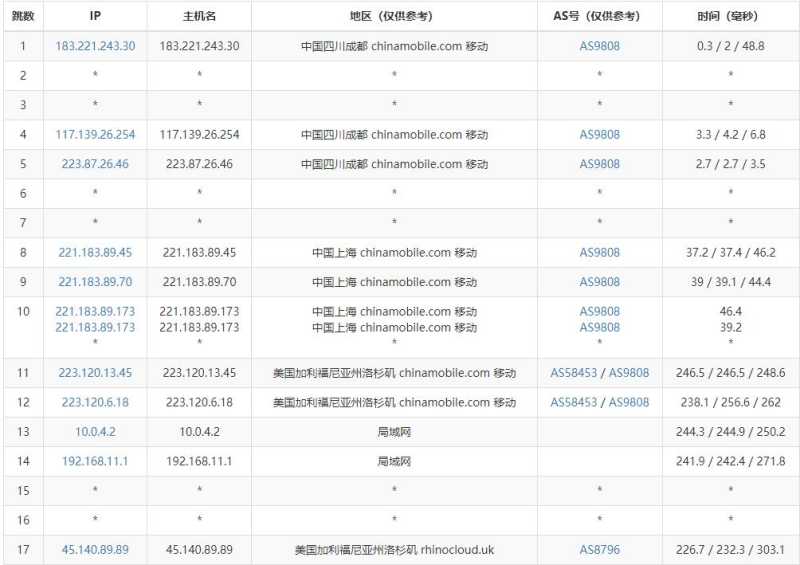The width and height of the screenshot is (800, 565).
Task: Select hostname text 221.183.89.70
Action: tap(199, 282)
